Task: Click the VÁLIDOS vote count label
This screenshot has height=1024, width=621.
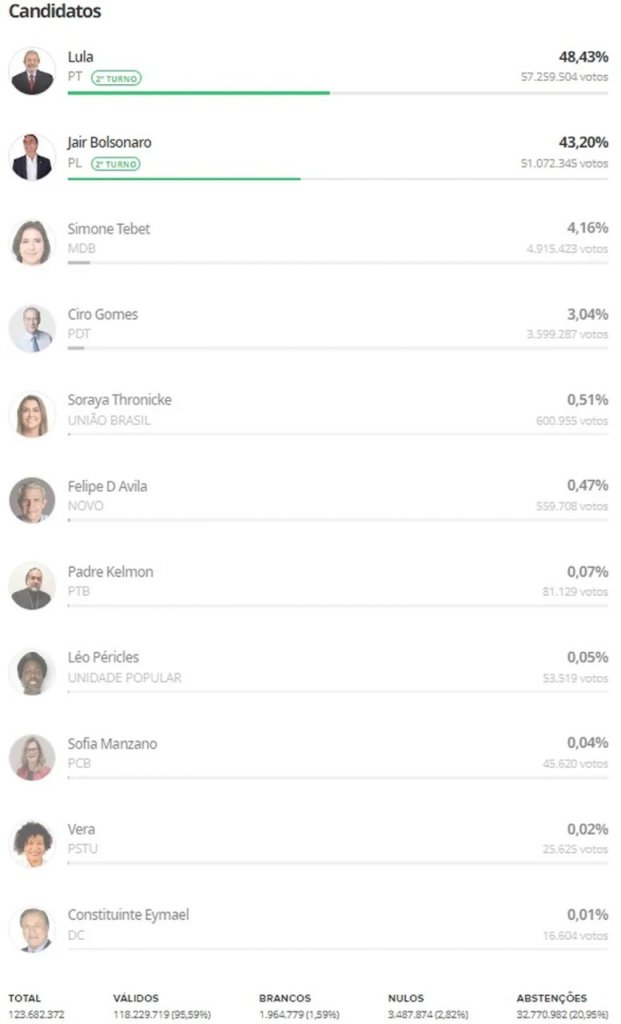Action: (x=136, y=998)
